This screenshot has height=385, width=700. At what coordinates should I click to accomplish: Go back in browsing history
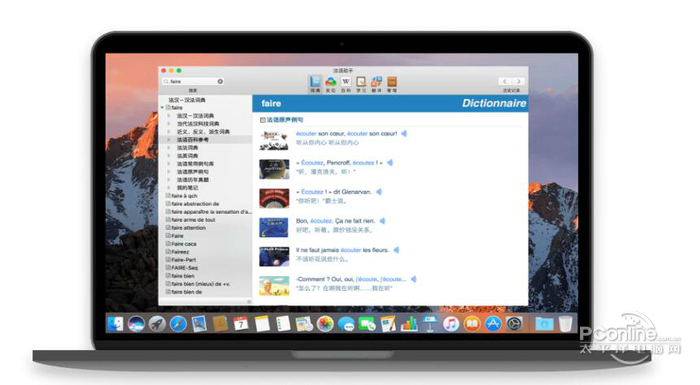click(x=505, y=81)
